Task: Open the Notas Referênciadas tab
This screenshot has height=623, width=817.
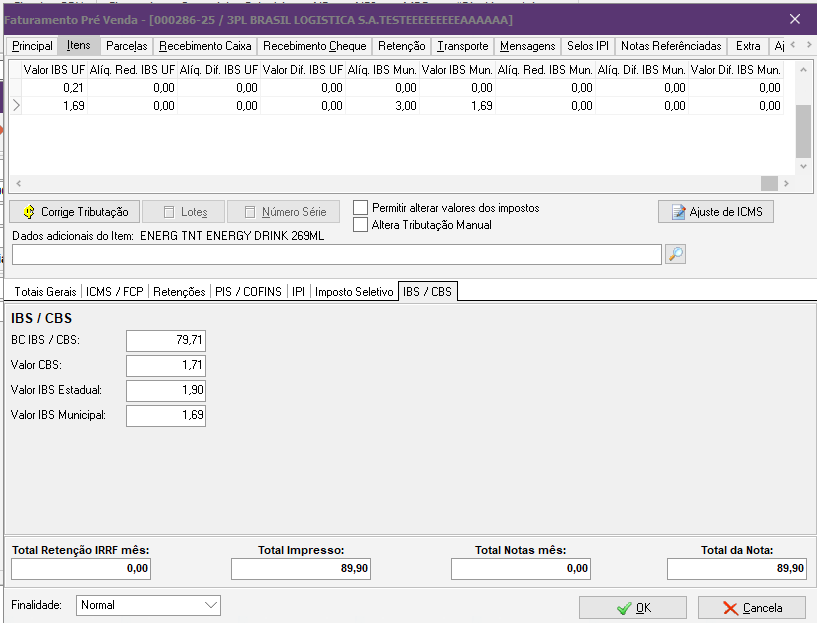Action: pyautogui.click(x=671, y=46)
